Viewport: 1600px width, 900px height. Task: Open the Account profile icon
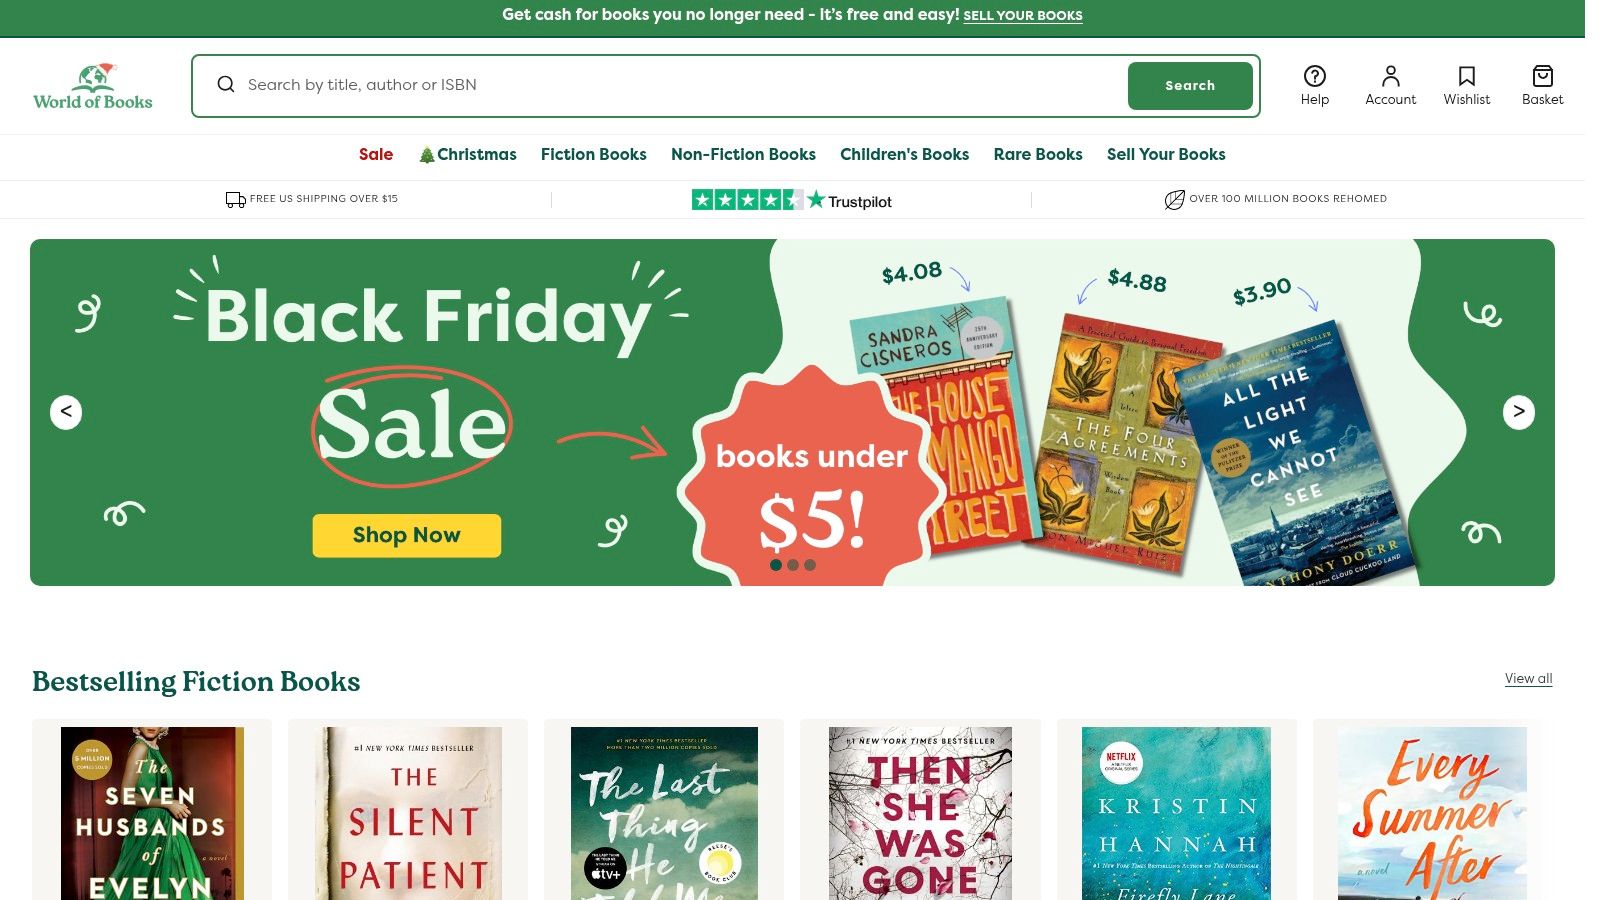click(x=1390, y=77)
